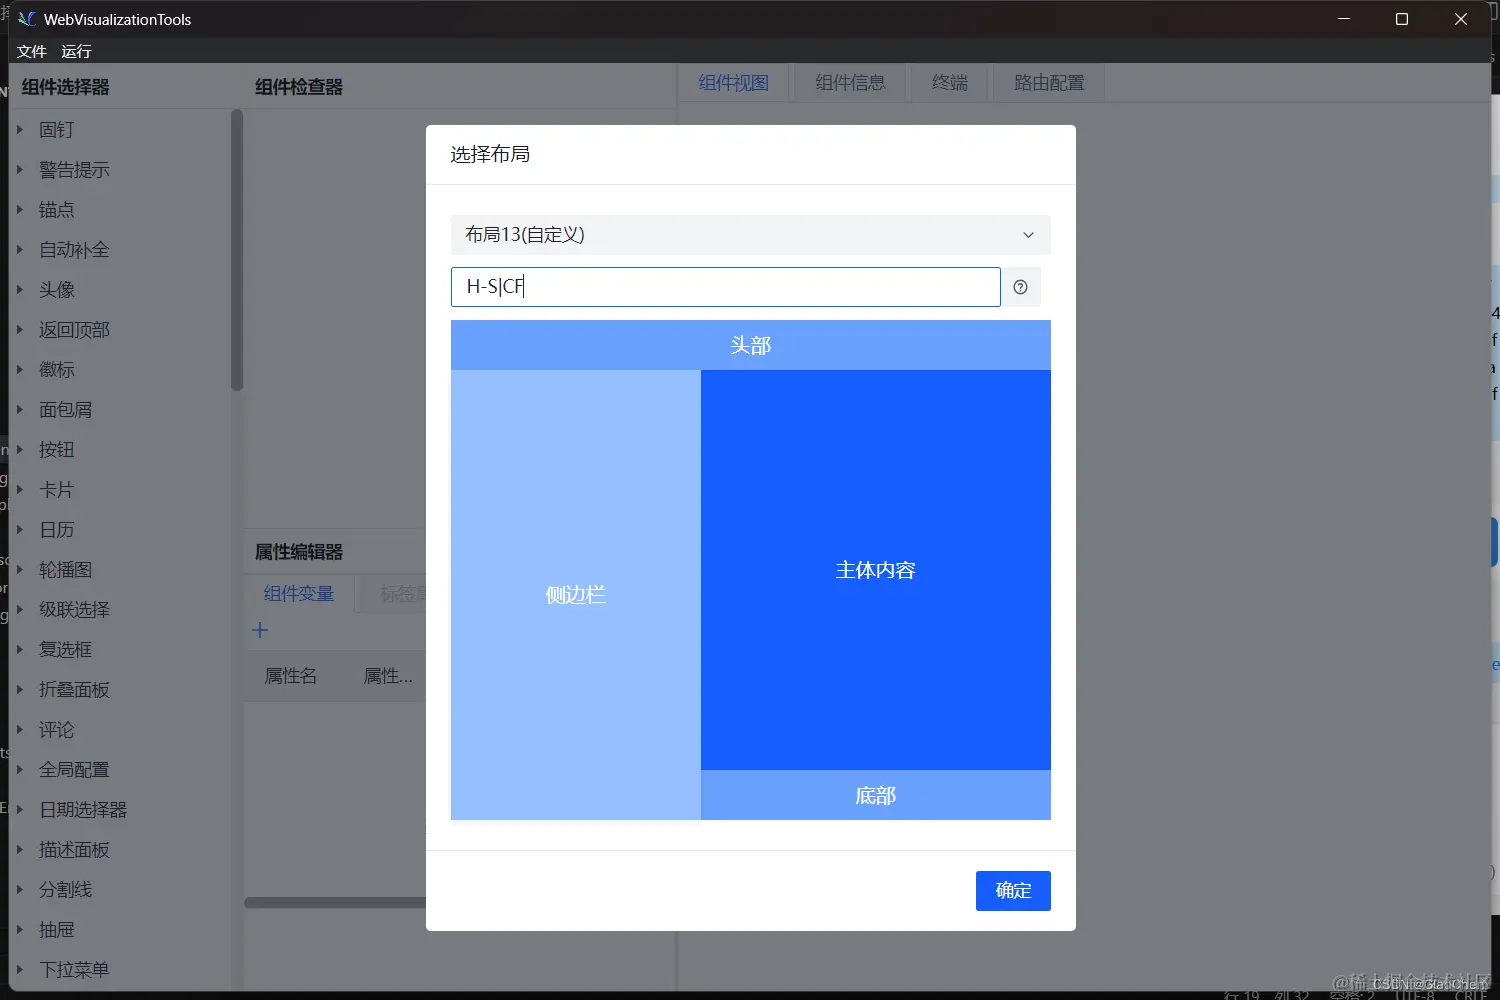1500x1000 pixels.
Task: Expand the 固钉 tree item arrow
Action: pyautogui.click(x=20, y=129)
